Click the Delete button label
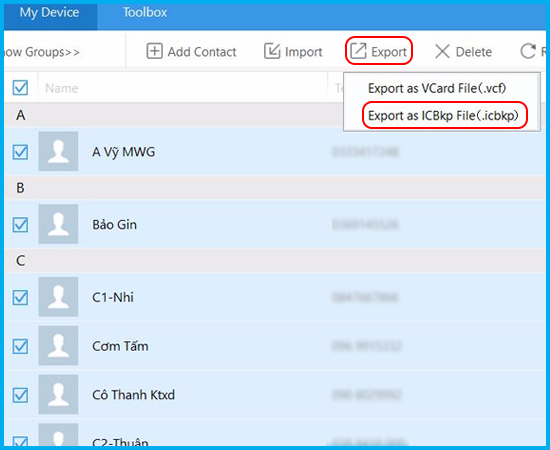 click(474, 52)
